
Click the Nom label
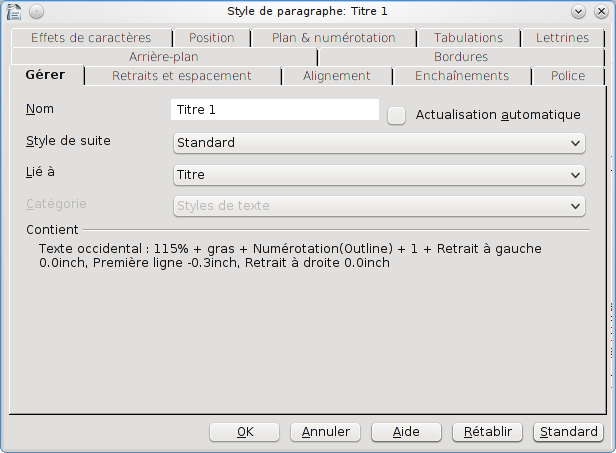click(40, 109)
